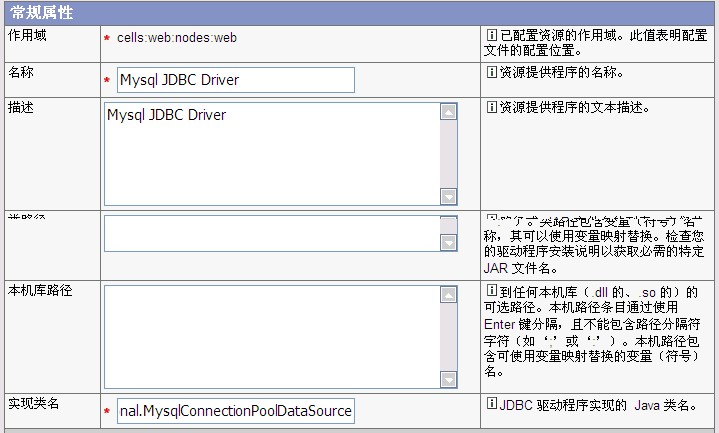
Task: Click inside the classpath text area
Action: tap(270, 234)
